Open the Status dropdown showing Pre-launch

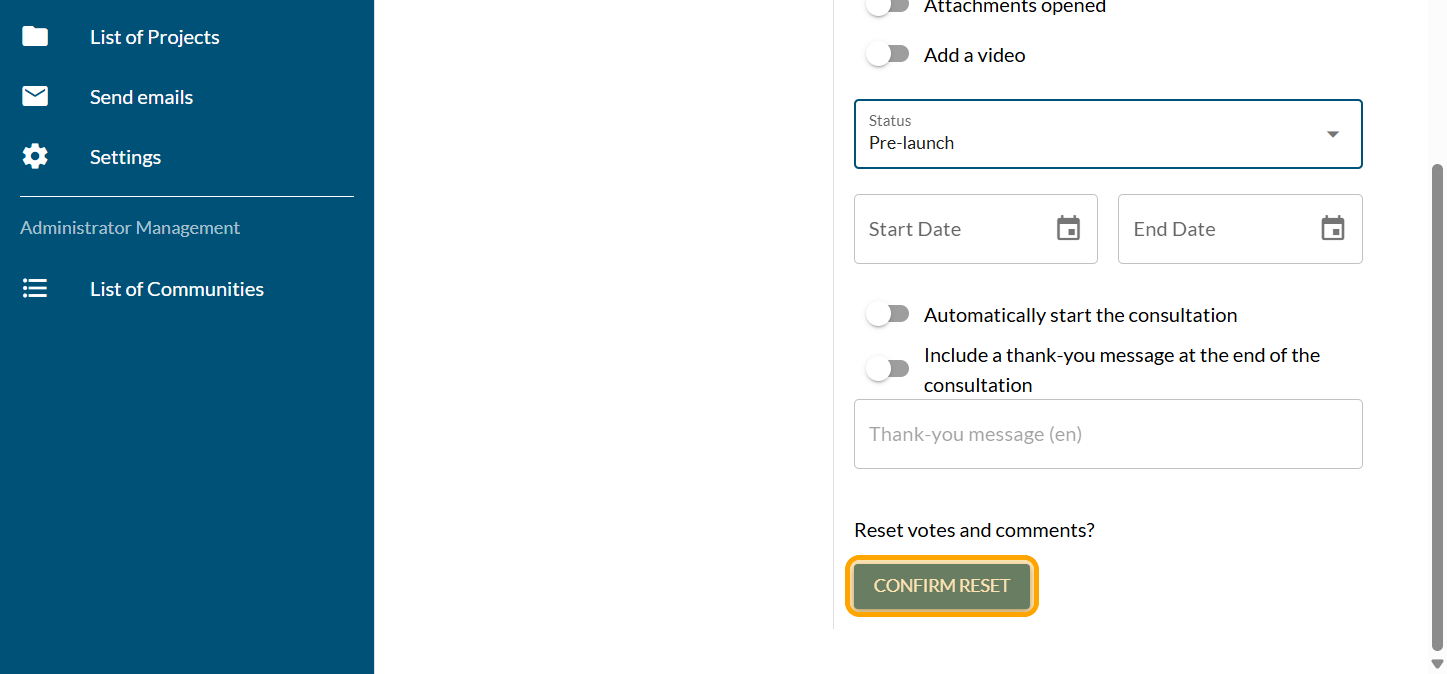point(1090,134)
